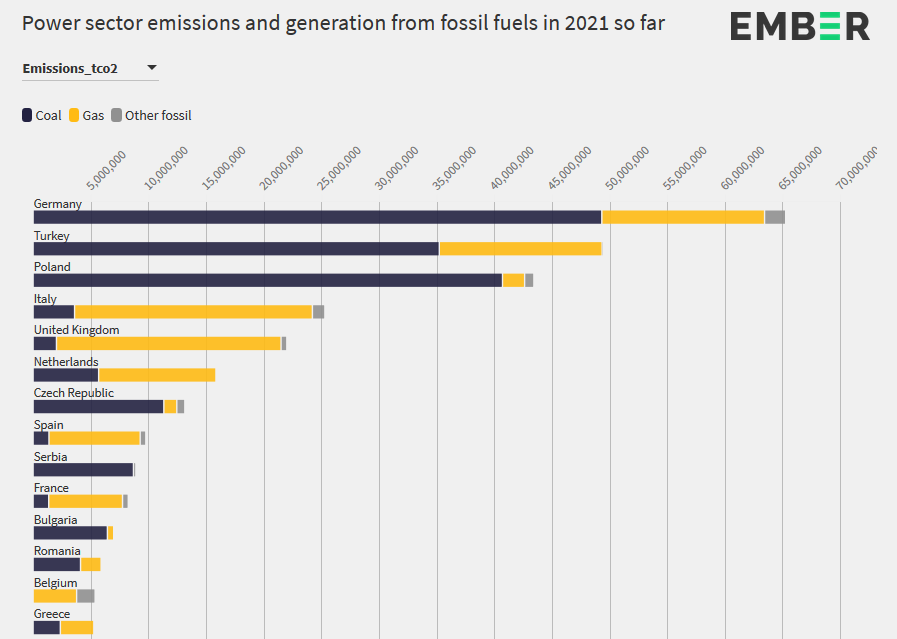897x639 pixels.
Task: Click Belgium's grey other fossil segment
Action: click(x=86, y=596)
